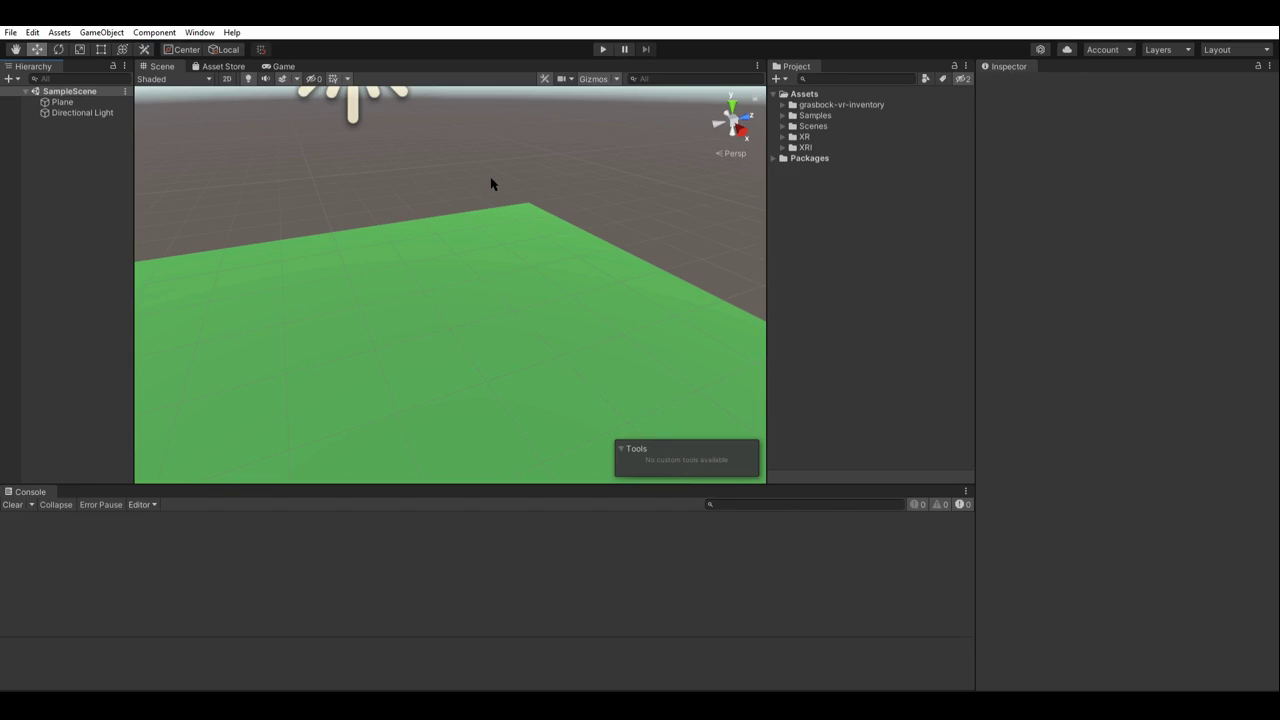1280x720 pixels.
Task: Expand the Packages folder
Action: point(773,158)
